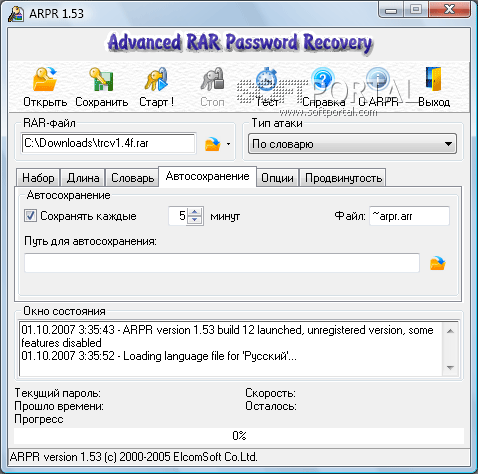Screen dimensions: 478x474
Task: Open a file with the Открыть icon
Action: click(45, 80)
